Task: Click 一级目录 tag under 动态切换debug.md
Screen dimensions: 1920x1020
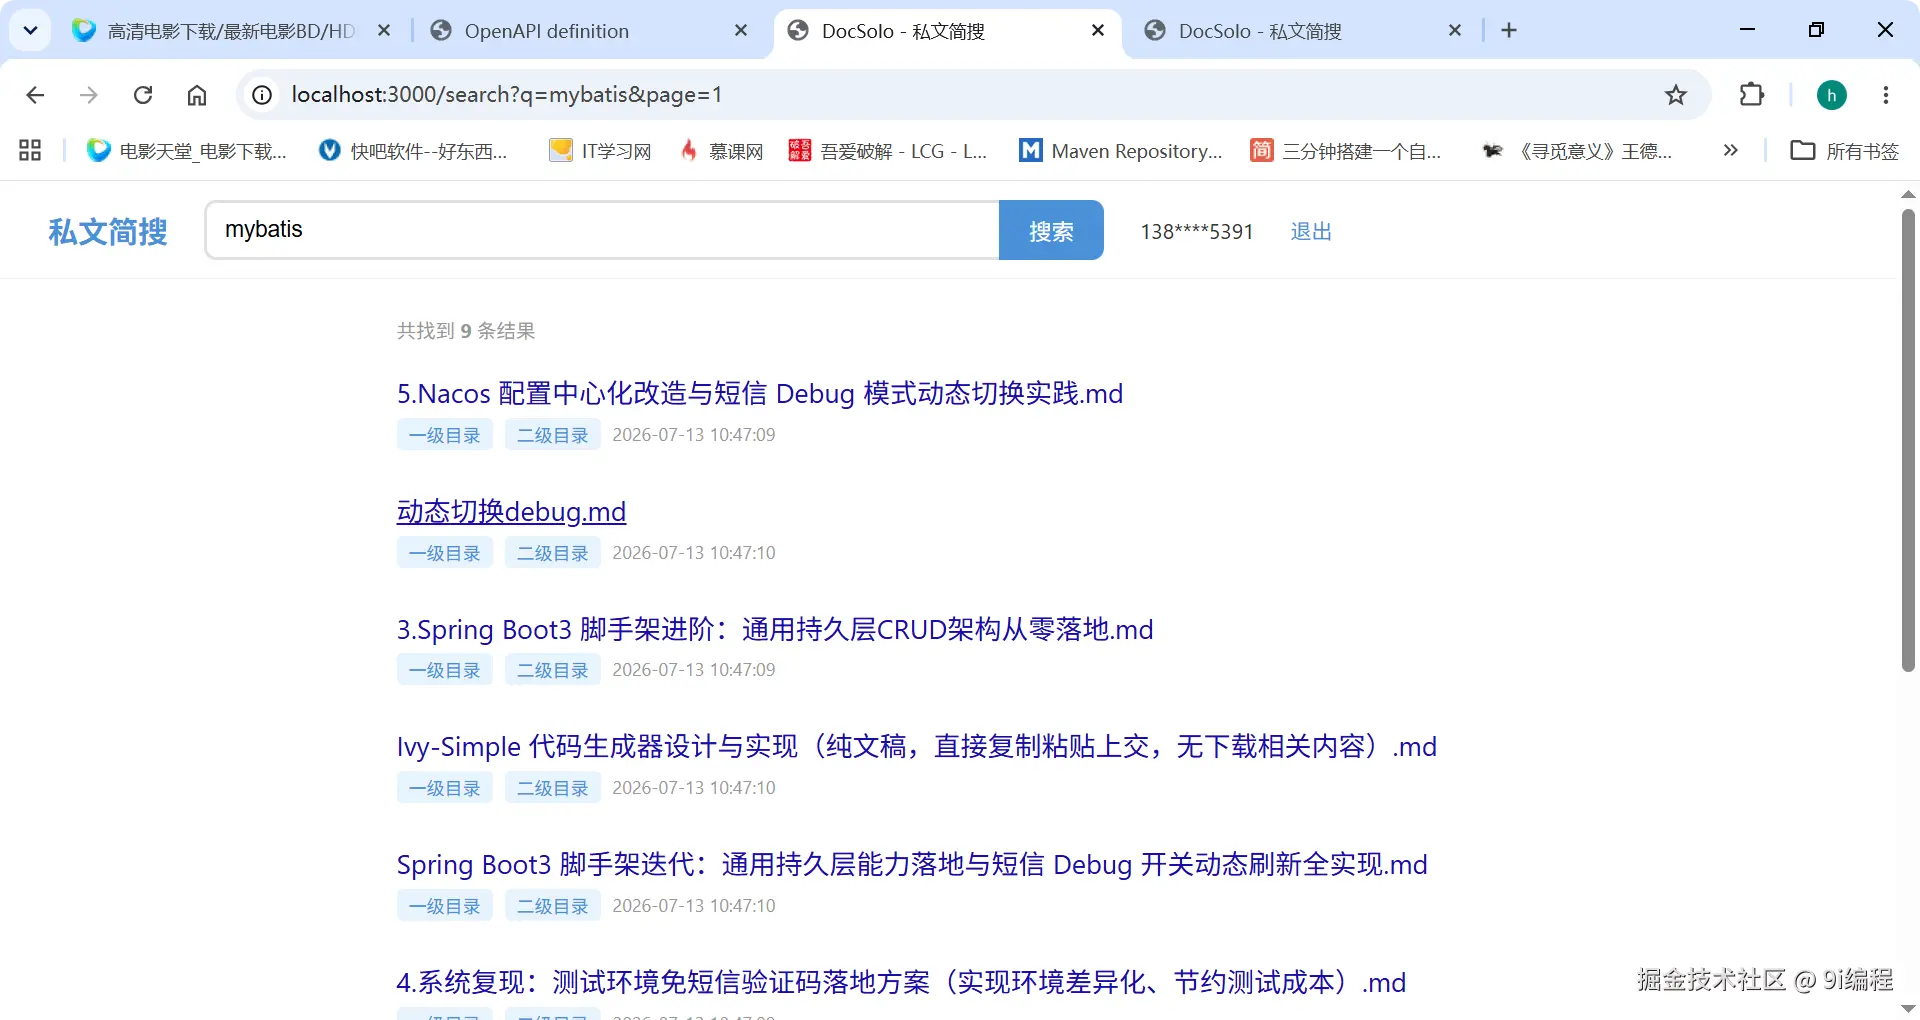Action: (445, 553)
